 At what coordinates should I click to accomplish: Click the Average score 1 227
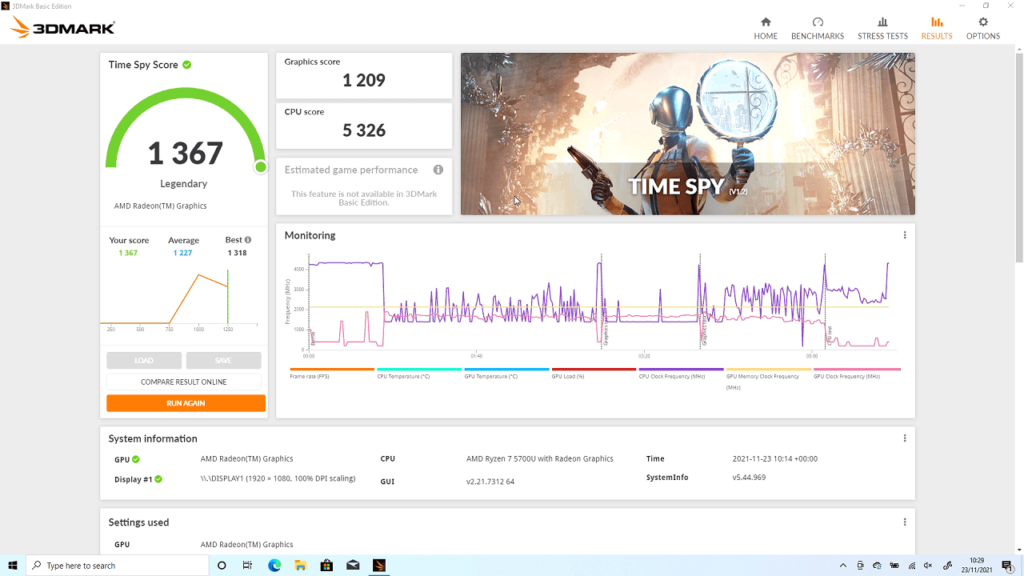[182, 253]
